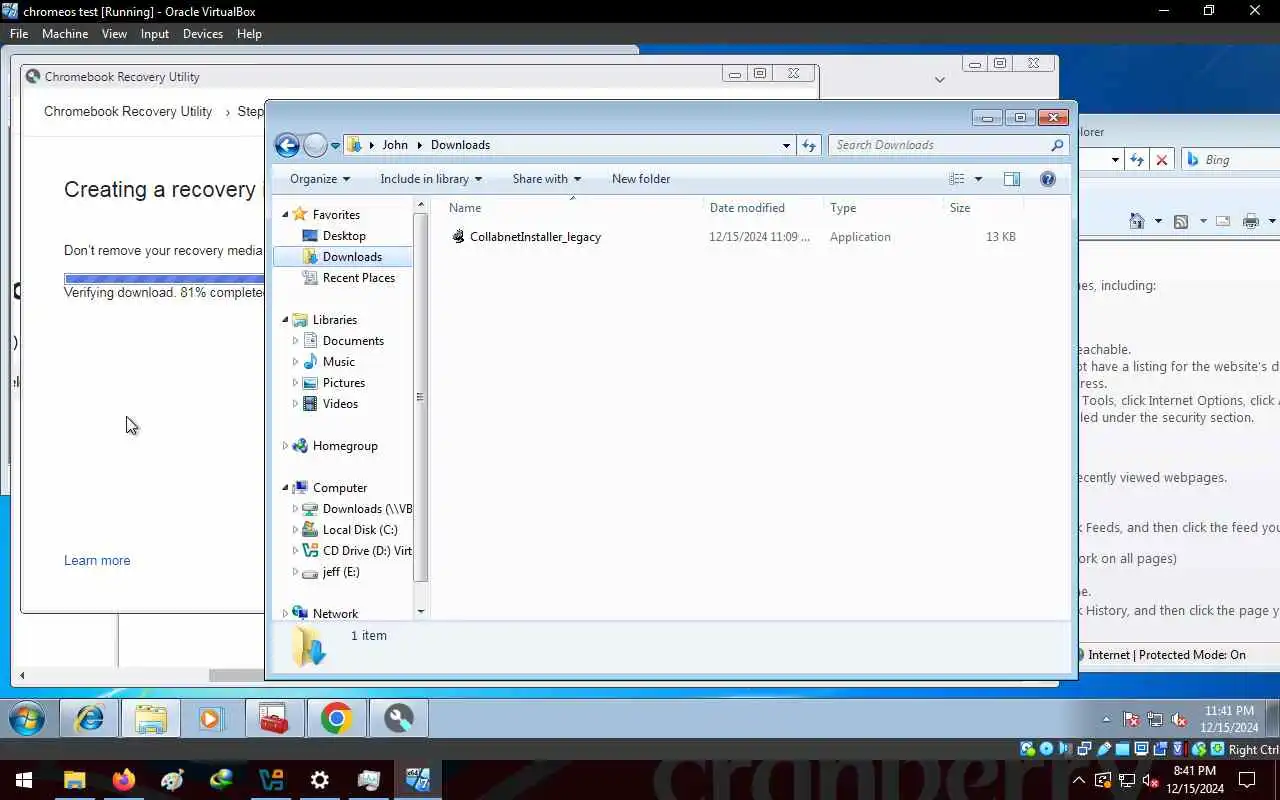Open the view options dropdown arrow
The image size is (1280, 800).
click(x=978, y=179)
